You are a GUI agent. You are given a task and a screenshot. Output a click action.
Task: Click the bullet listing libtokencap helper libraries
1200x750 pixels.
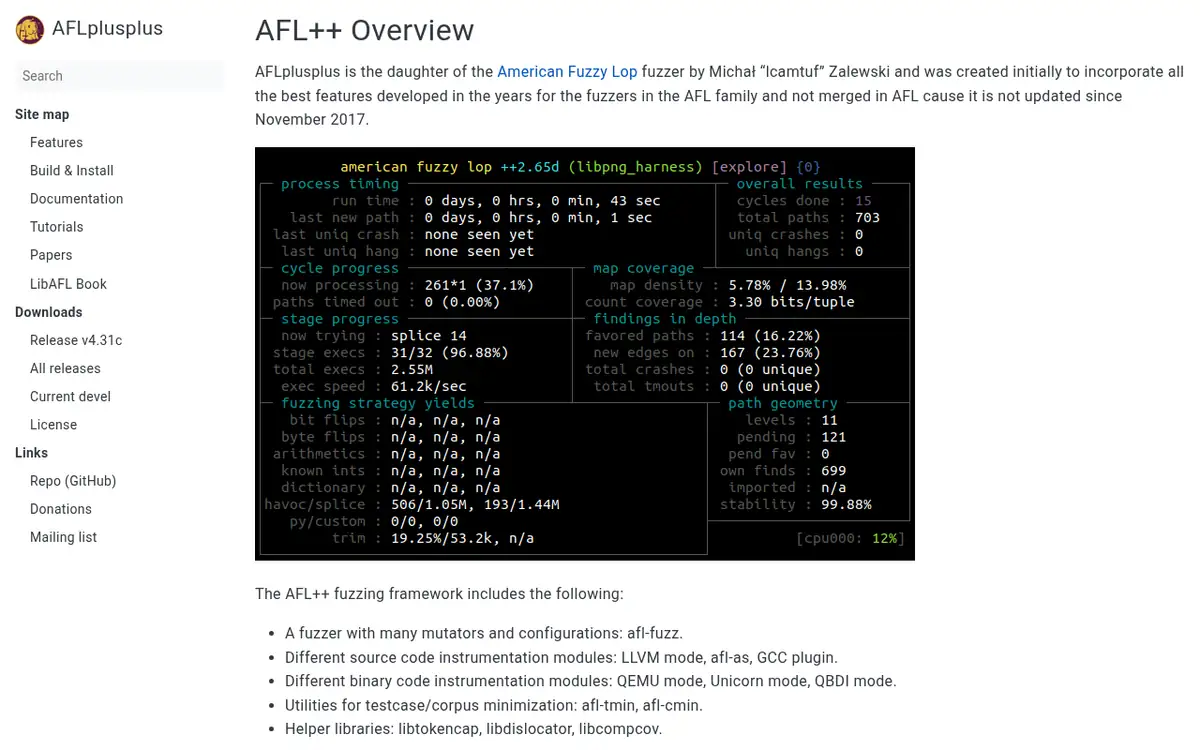tap(474, 729)
